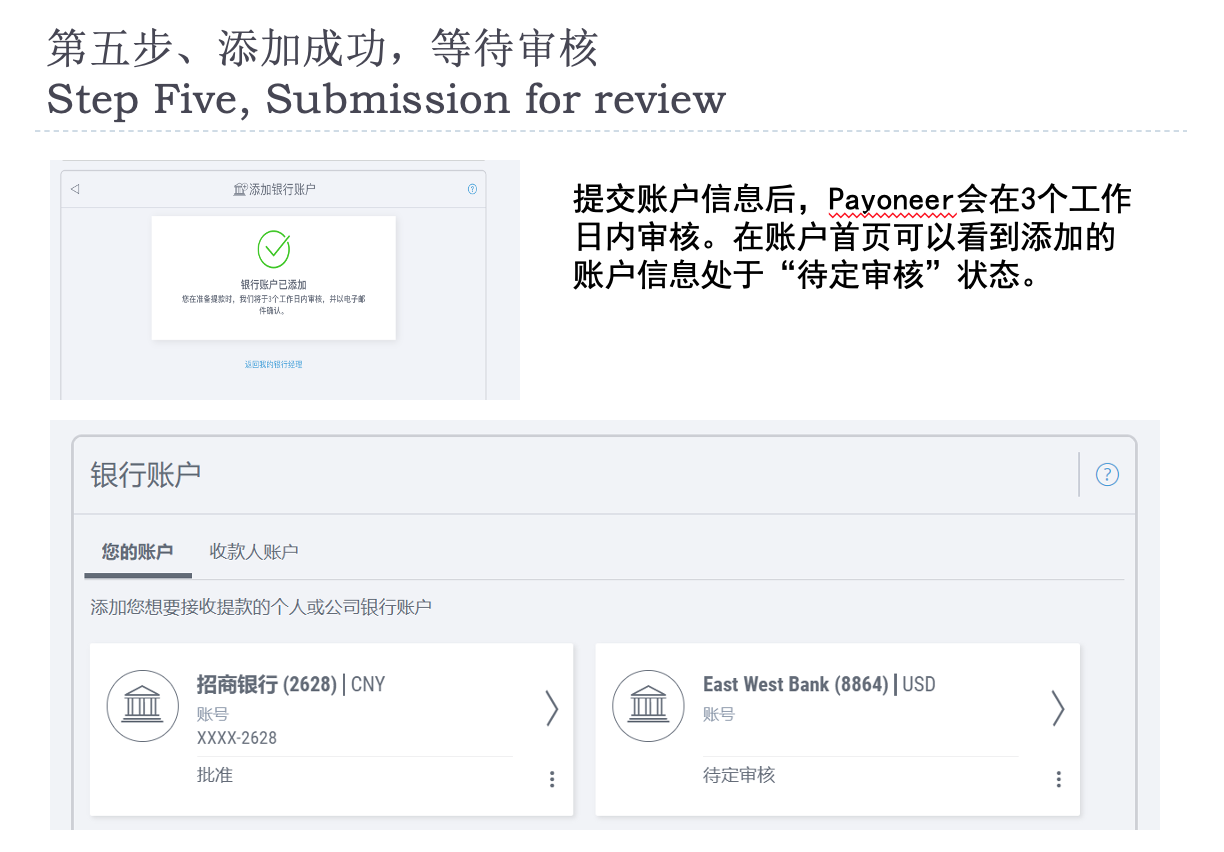The height and width of the screenshot is (852, 1224).
Task: Click the East West Bank (8864) account name
Action: pyautogui.click(x=795, y=685)
